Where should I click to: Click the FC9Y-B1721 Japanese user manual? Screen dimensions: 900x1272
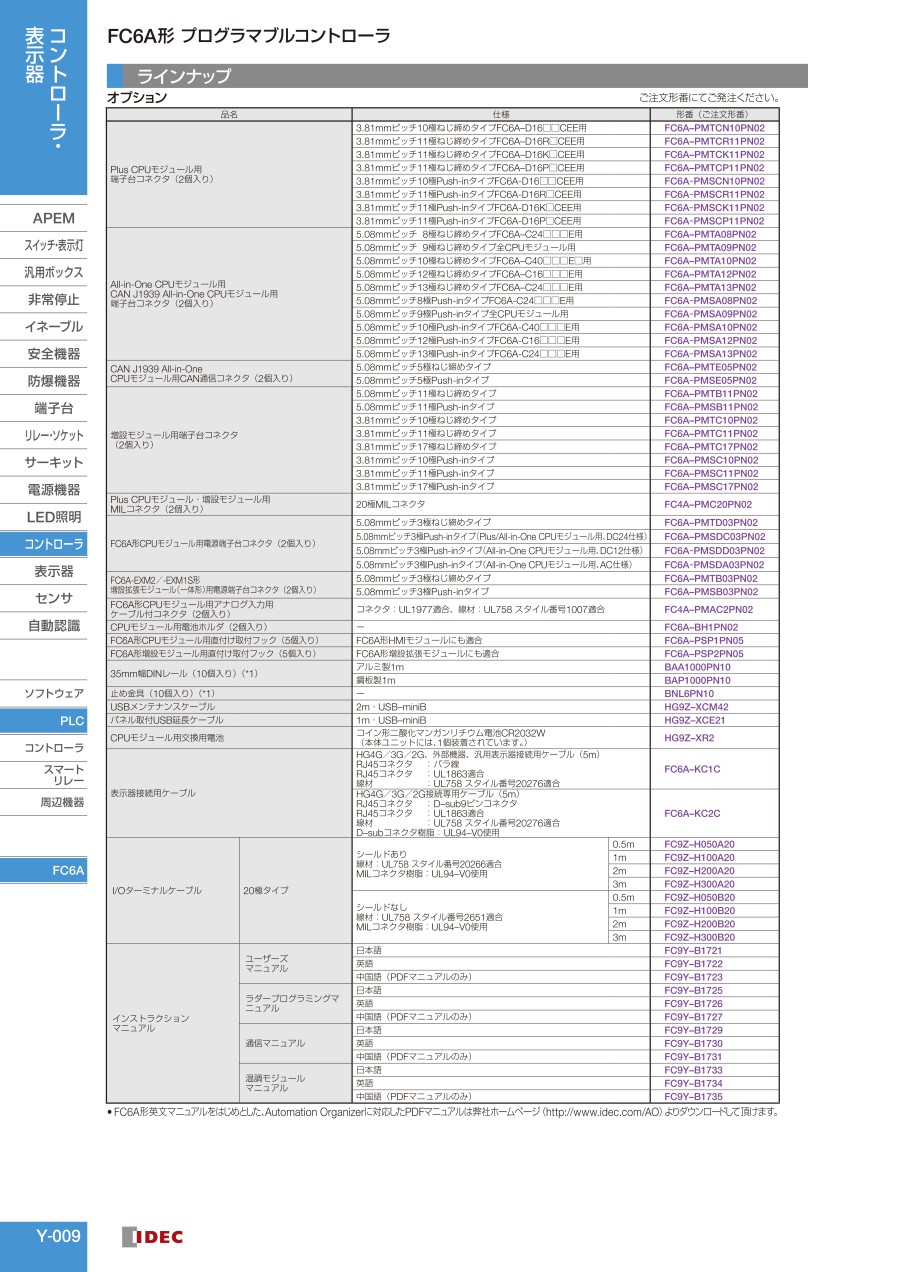[693, 950]
